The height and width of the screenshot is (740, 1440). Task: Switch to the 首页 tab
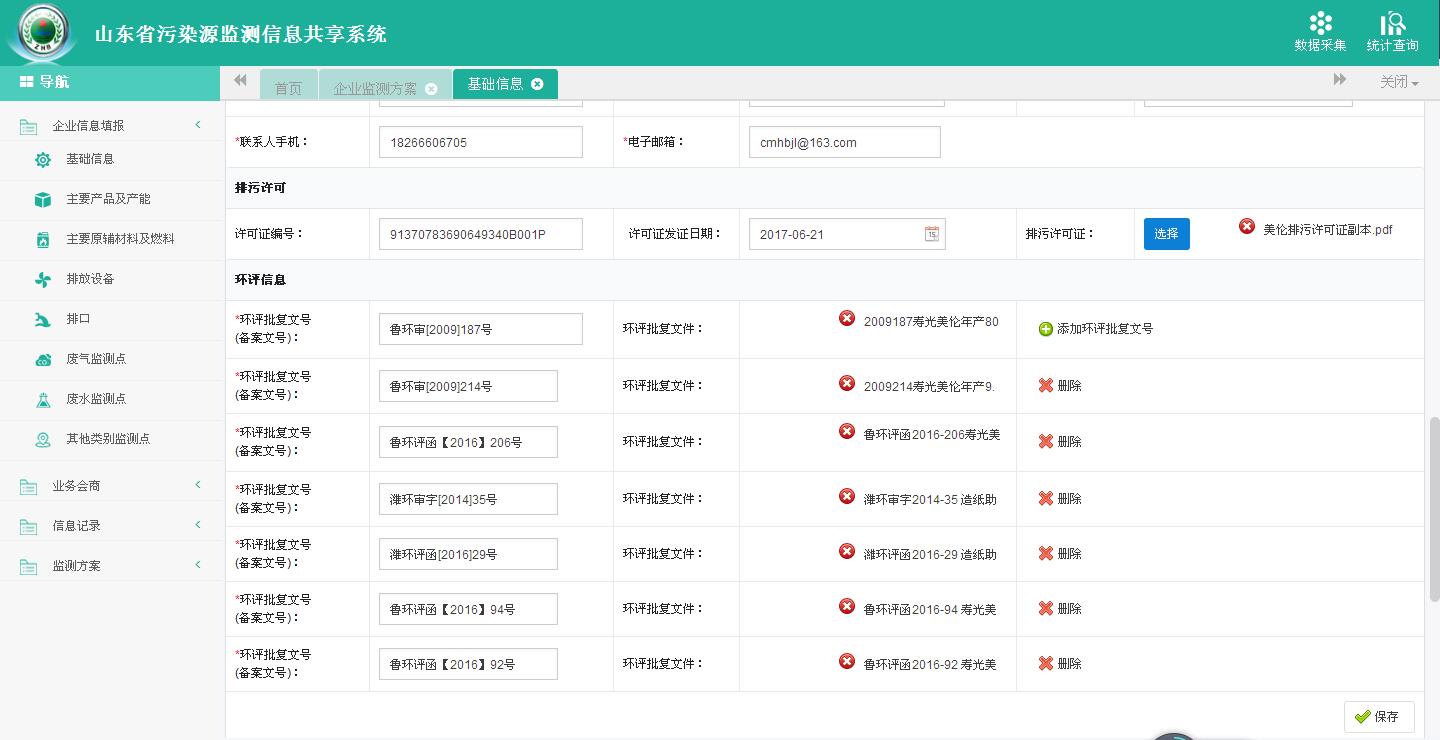coord(288,88)
